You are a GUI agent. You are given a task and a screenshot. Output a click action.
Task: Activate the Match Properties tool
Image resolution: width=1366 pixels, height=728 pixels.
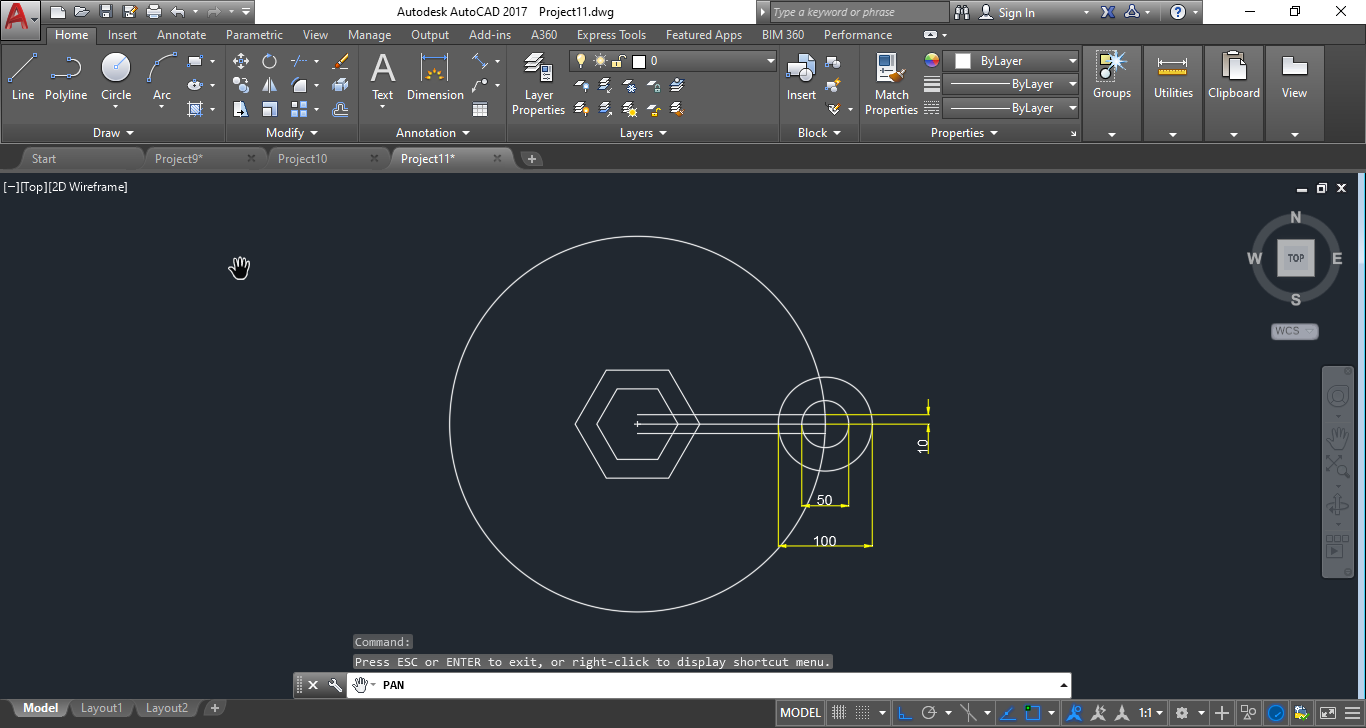coord(890,80)
